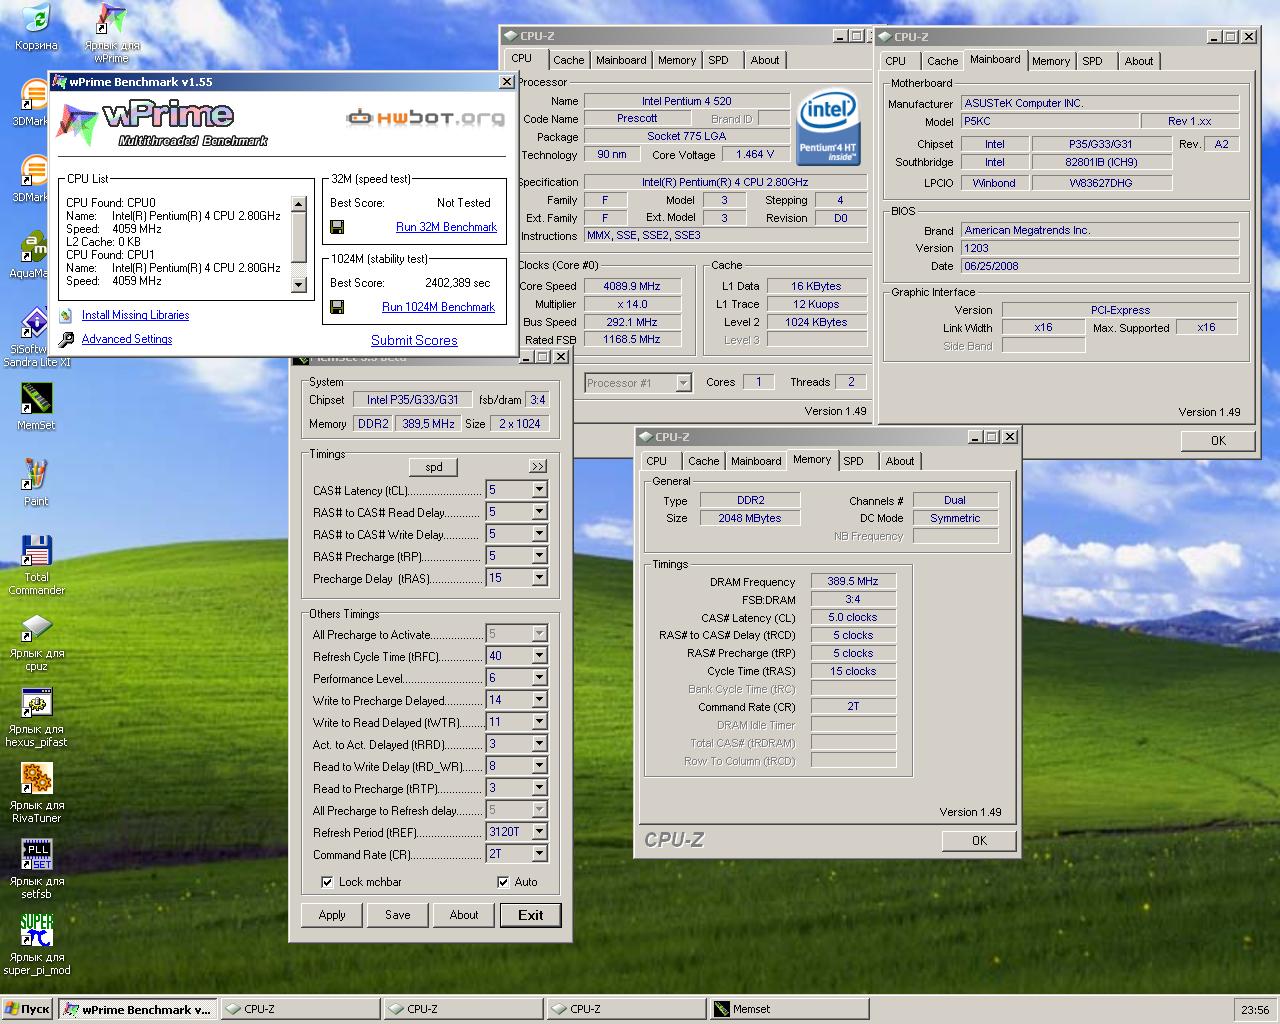1280x1024 pixels.
Task: Click the Apply button in MemSet
Action: click(332, 915)
